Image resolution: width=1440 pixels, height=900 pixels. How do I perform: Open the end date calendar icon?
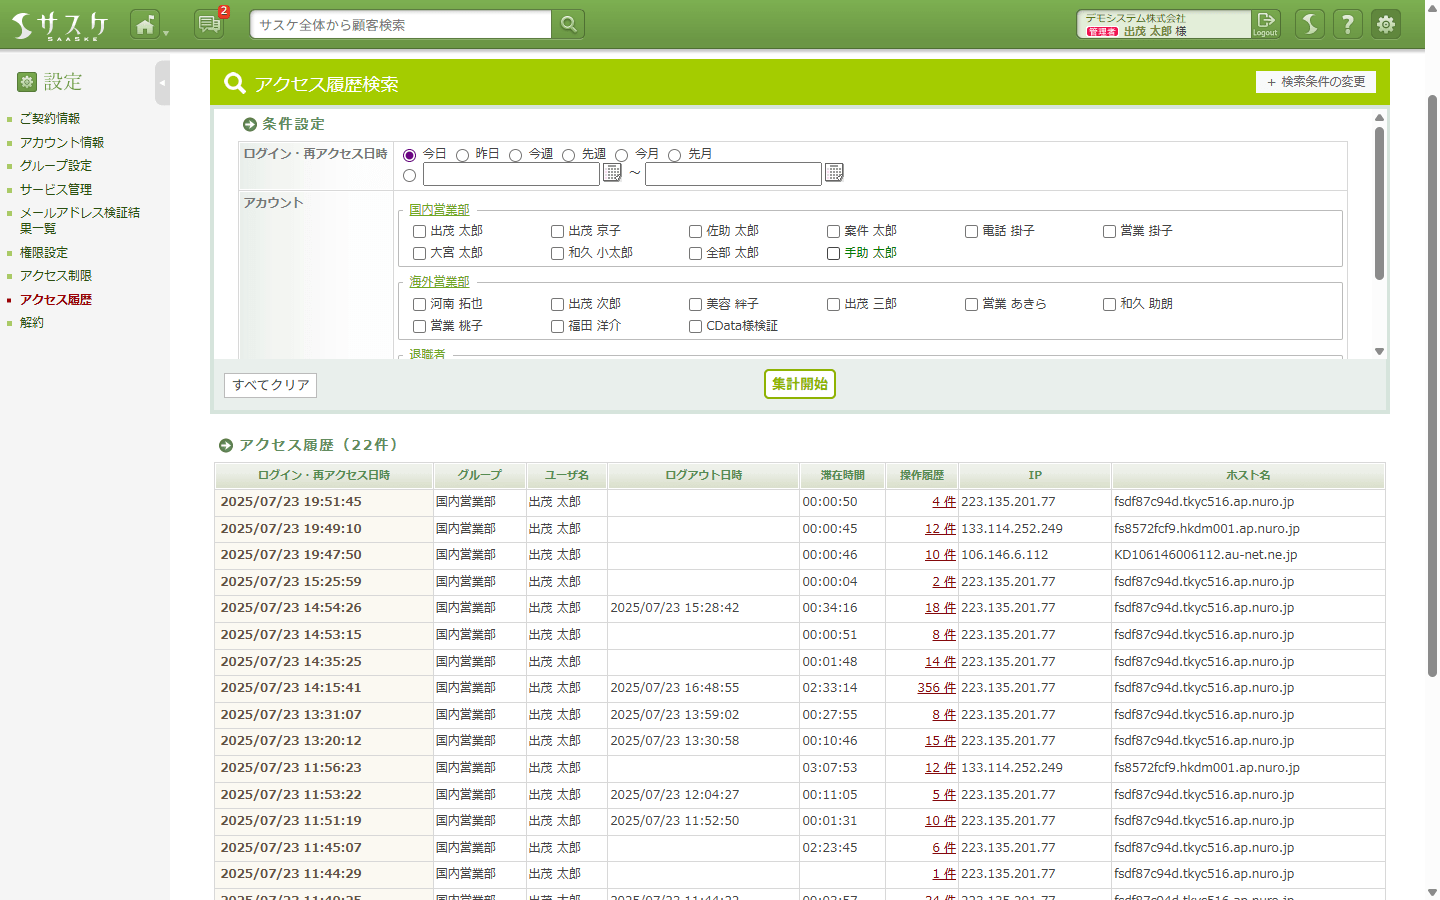click(834, 173)
